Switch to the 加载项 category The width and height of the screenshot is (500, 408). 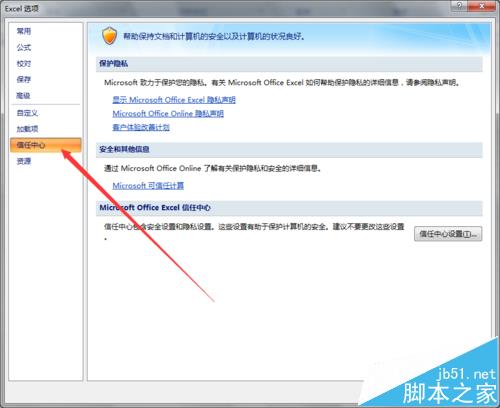click(x=27, y=129)
